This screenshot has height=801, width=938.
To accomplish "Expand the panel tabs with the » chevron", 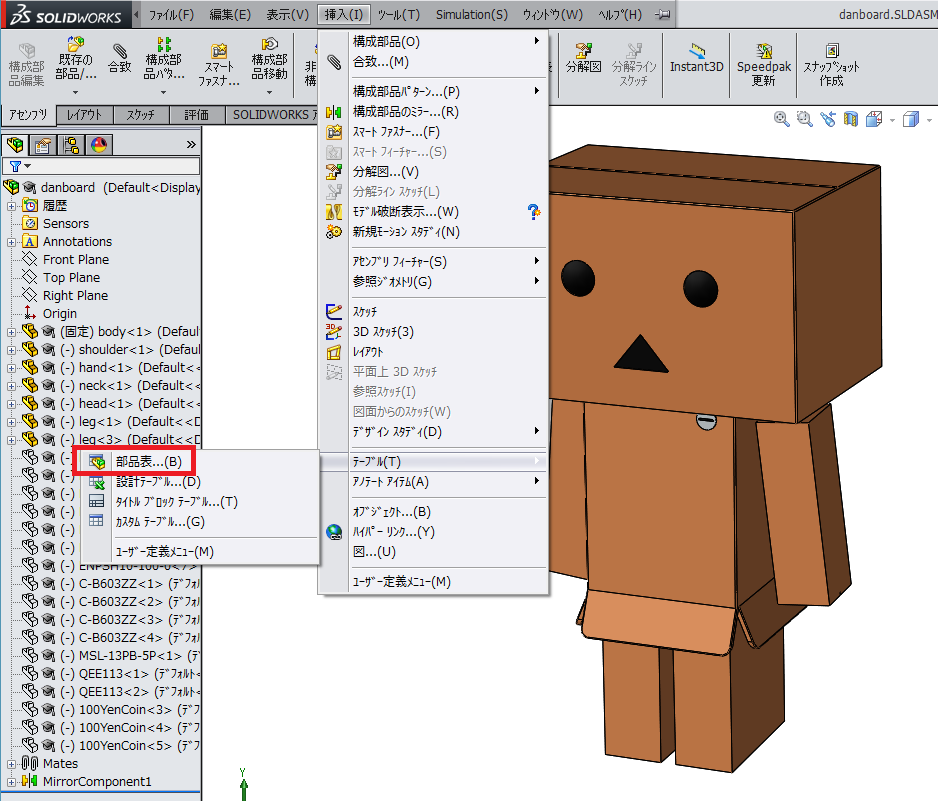I will (191, 144).
